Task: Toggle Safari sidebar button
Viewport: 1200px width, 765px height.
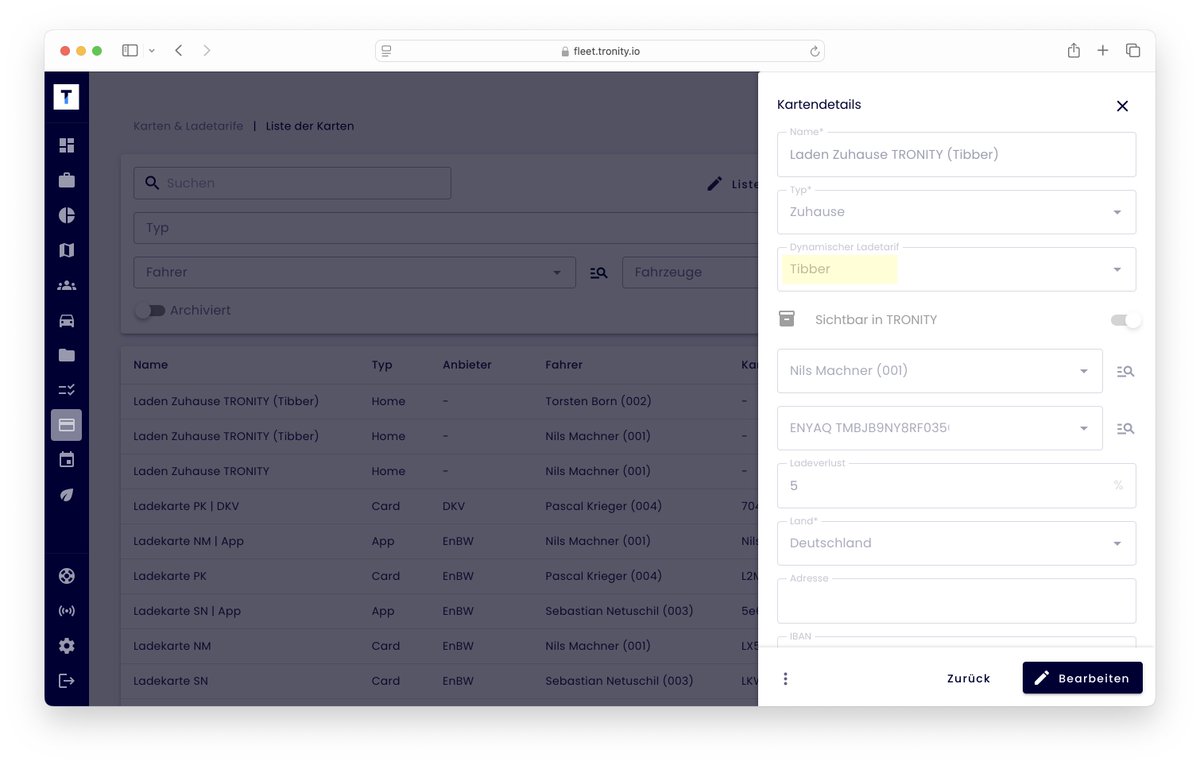Action: [130, 50]
